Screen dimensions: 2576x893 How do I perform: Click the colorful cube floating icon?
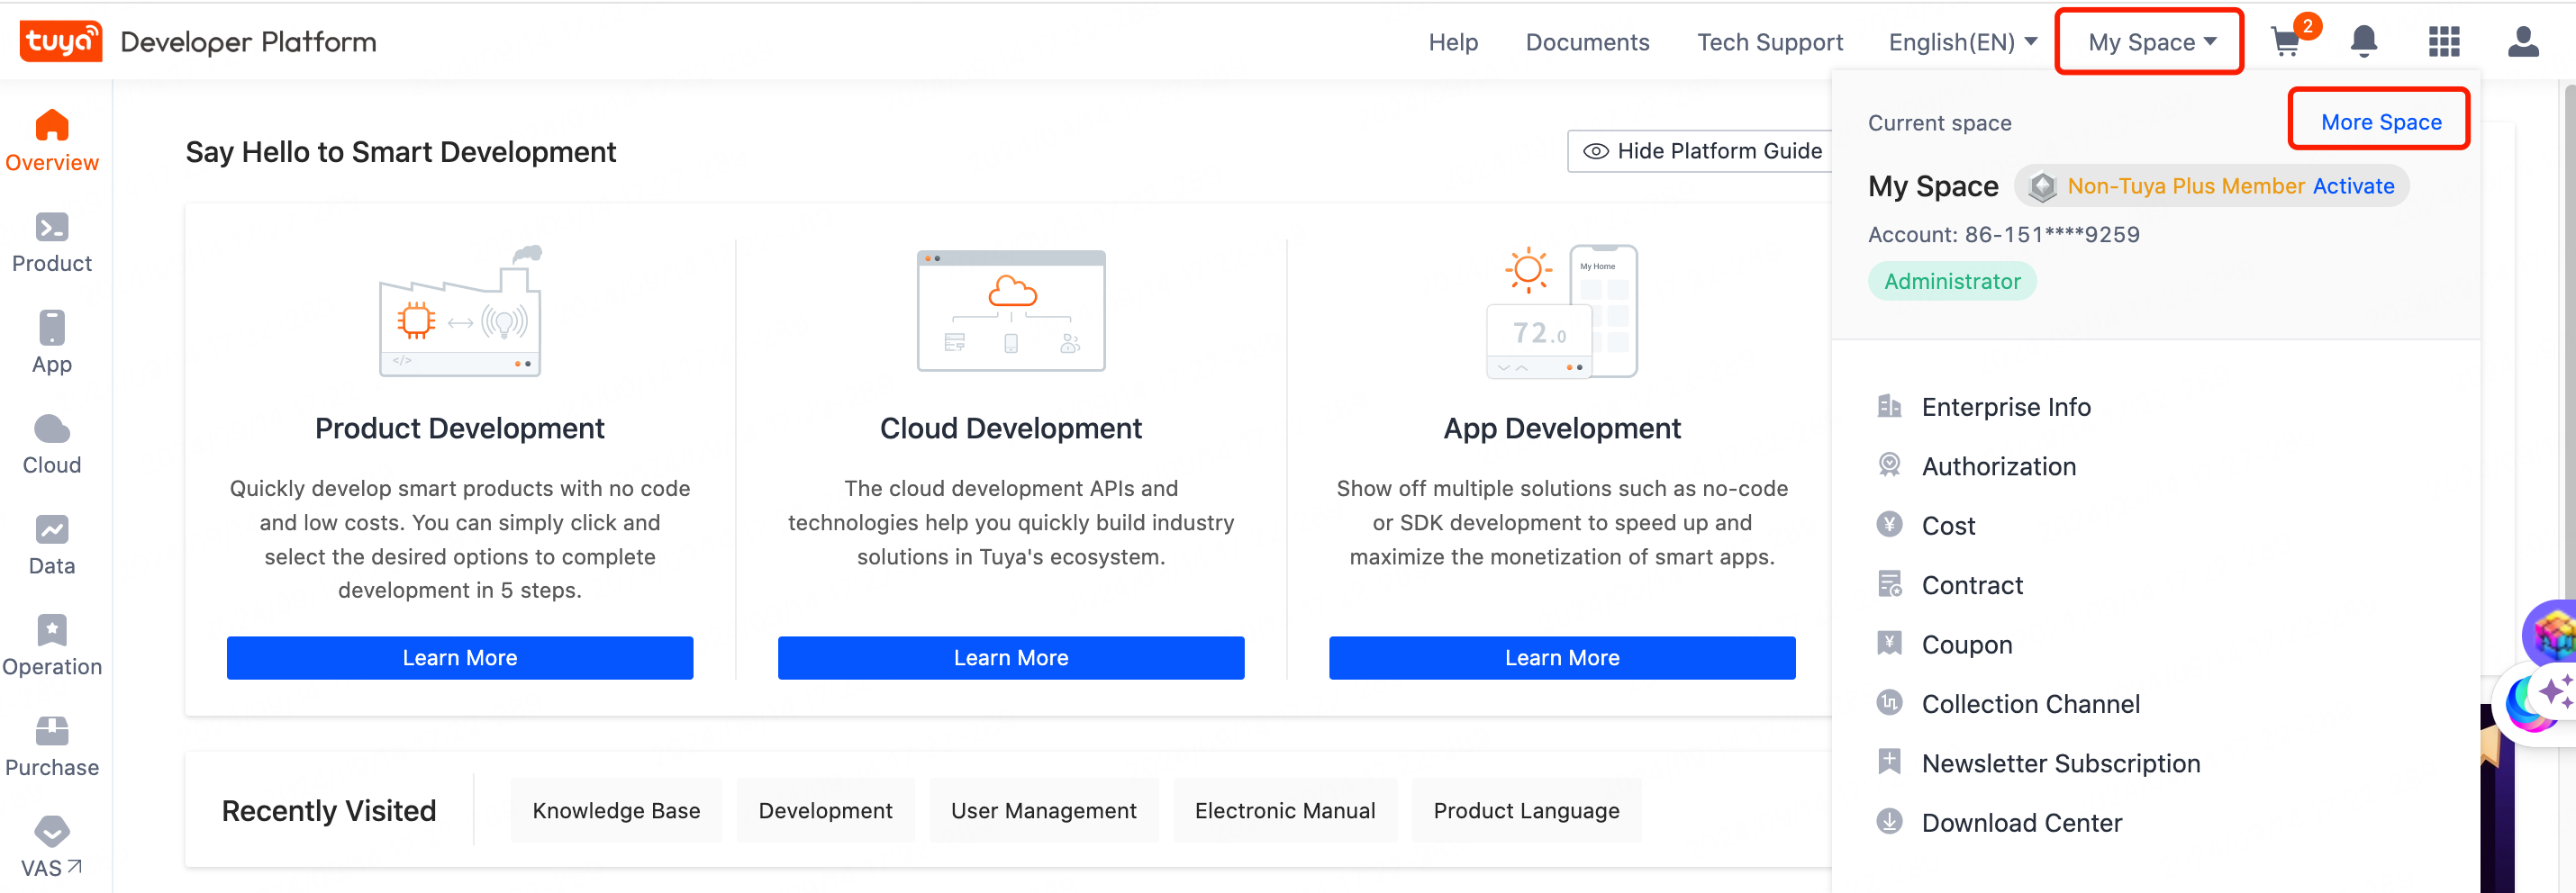[2552, 633]
